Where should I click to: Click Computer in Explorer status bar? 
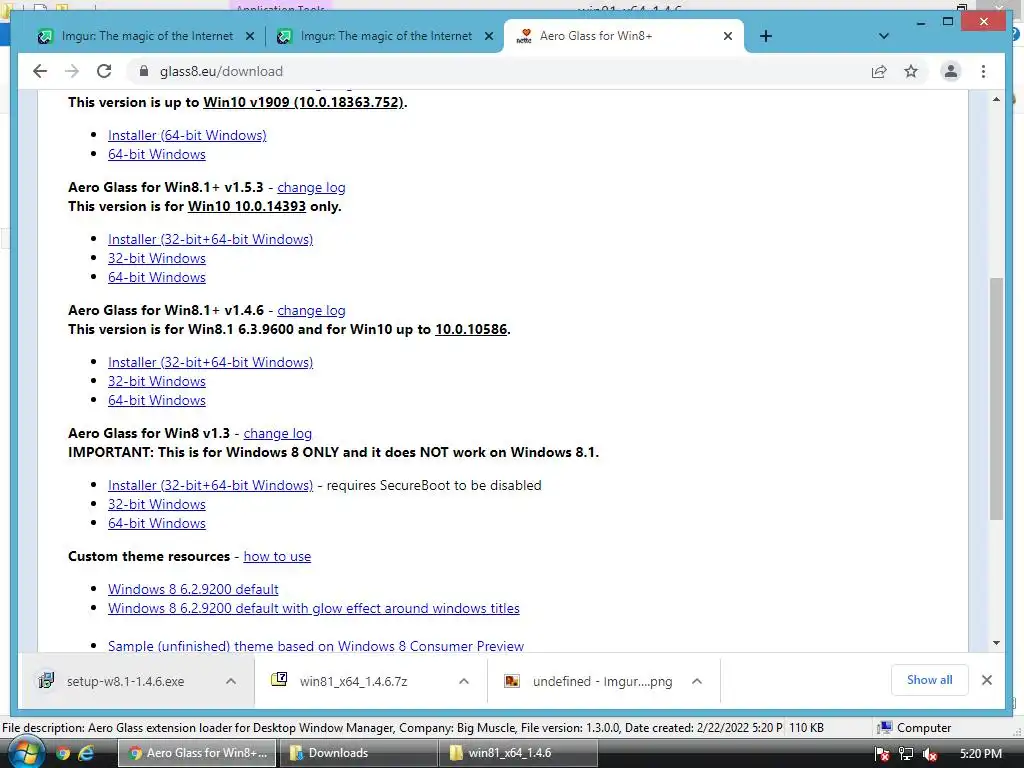pyautogui.click(x=914, y=728)
